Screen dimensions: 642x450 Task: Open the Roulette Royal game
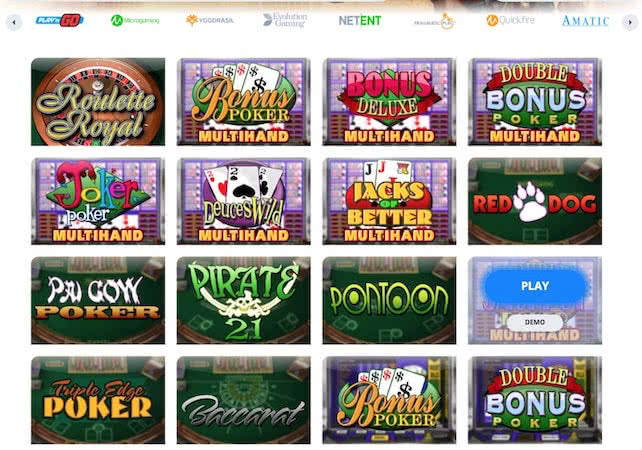98,102
